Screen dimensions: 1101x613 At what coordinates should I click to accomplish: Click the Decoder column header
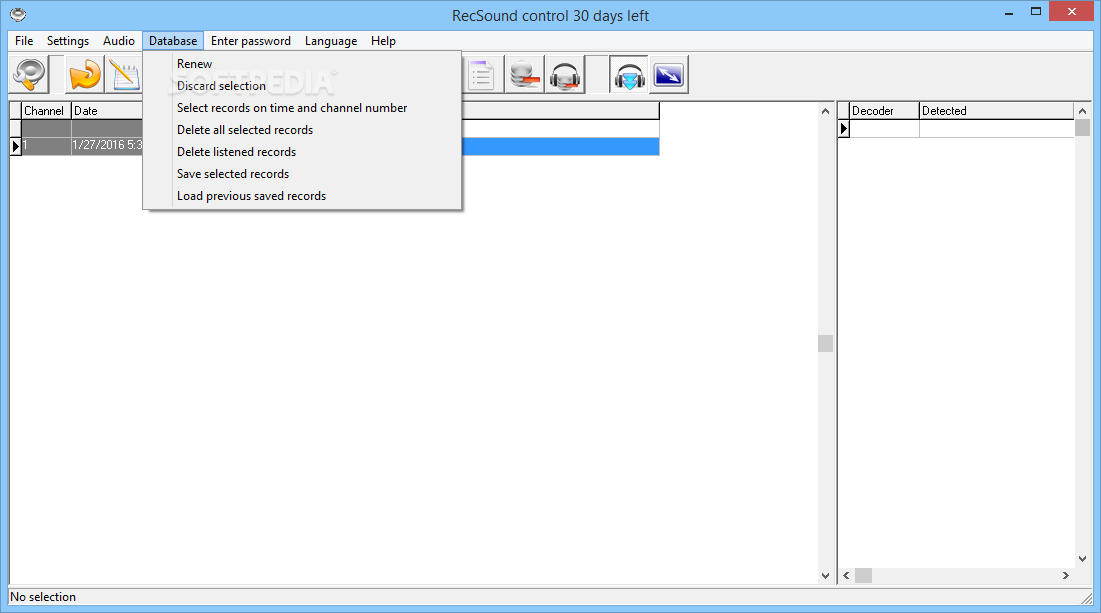pyautogui.click(x=884, y=111)
